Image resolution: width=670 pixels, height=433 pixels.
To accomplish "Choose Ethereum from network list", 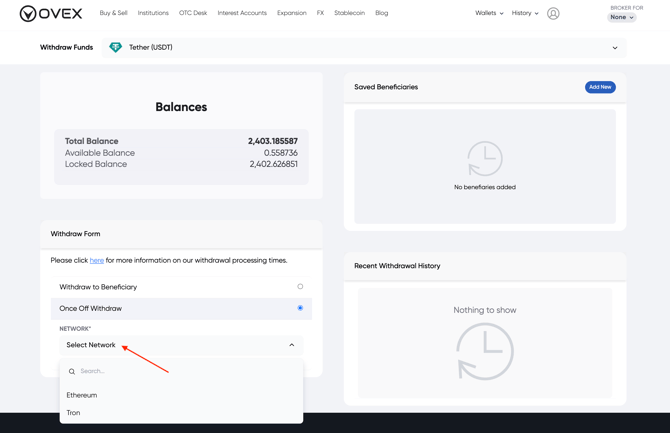I will pos(82,395).
